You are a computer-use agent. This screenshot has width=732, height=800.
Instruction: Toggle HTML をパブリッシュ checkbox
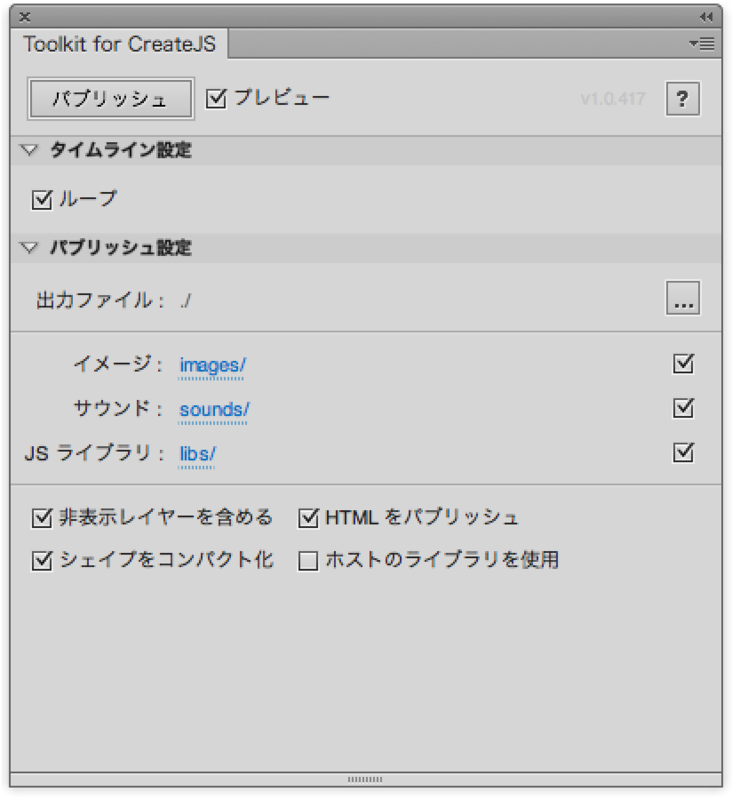tap(309, 518)
